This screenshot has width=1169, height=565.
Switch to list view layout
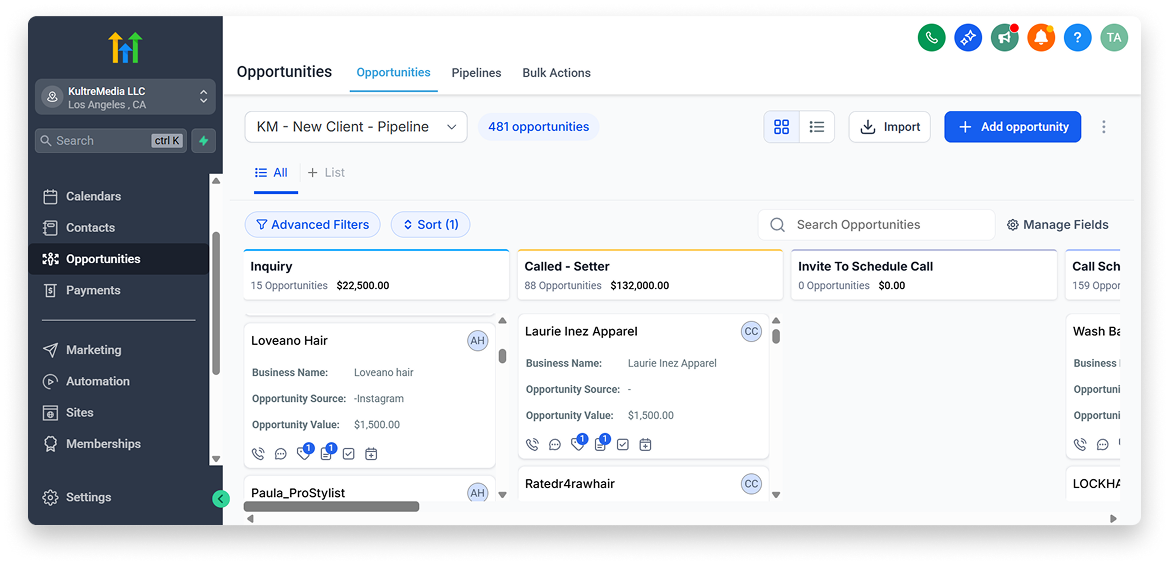817,127
